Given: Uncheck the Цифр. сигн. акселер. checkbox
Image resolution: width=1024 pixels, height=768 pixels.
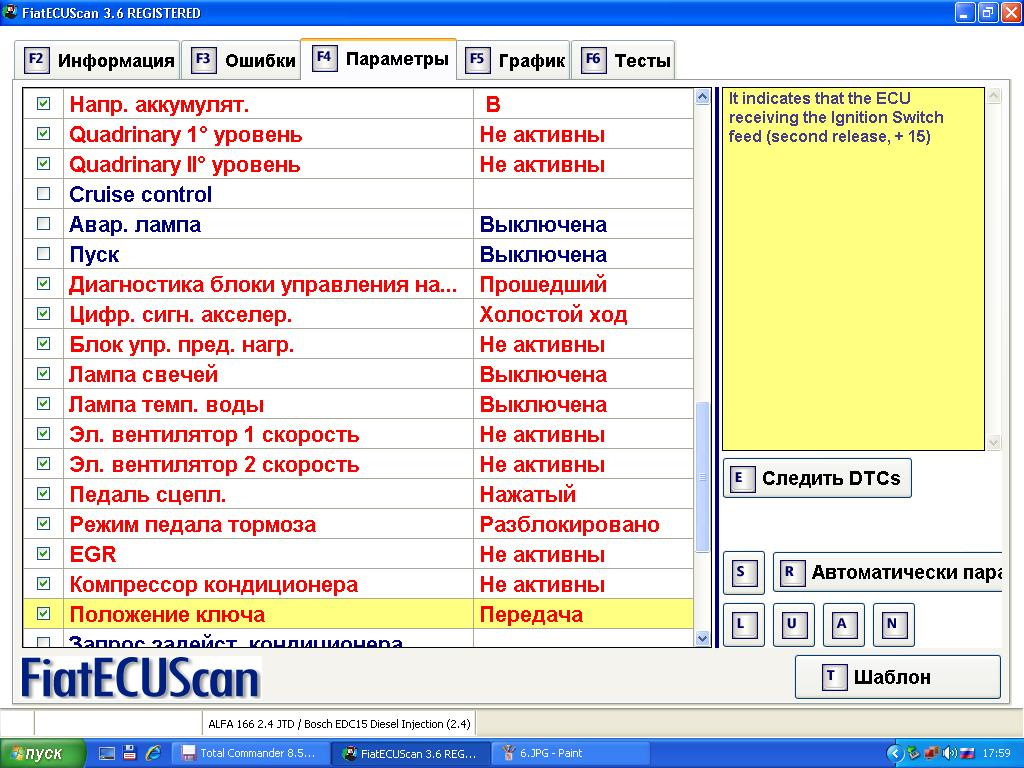Looking at the screenshot, I should click(43, 314).
